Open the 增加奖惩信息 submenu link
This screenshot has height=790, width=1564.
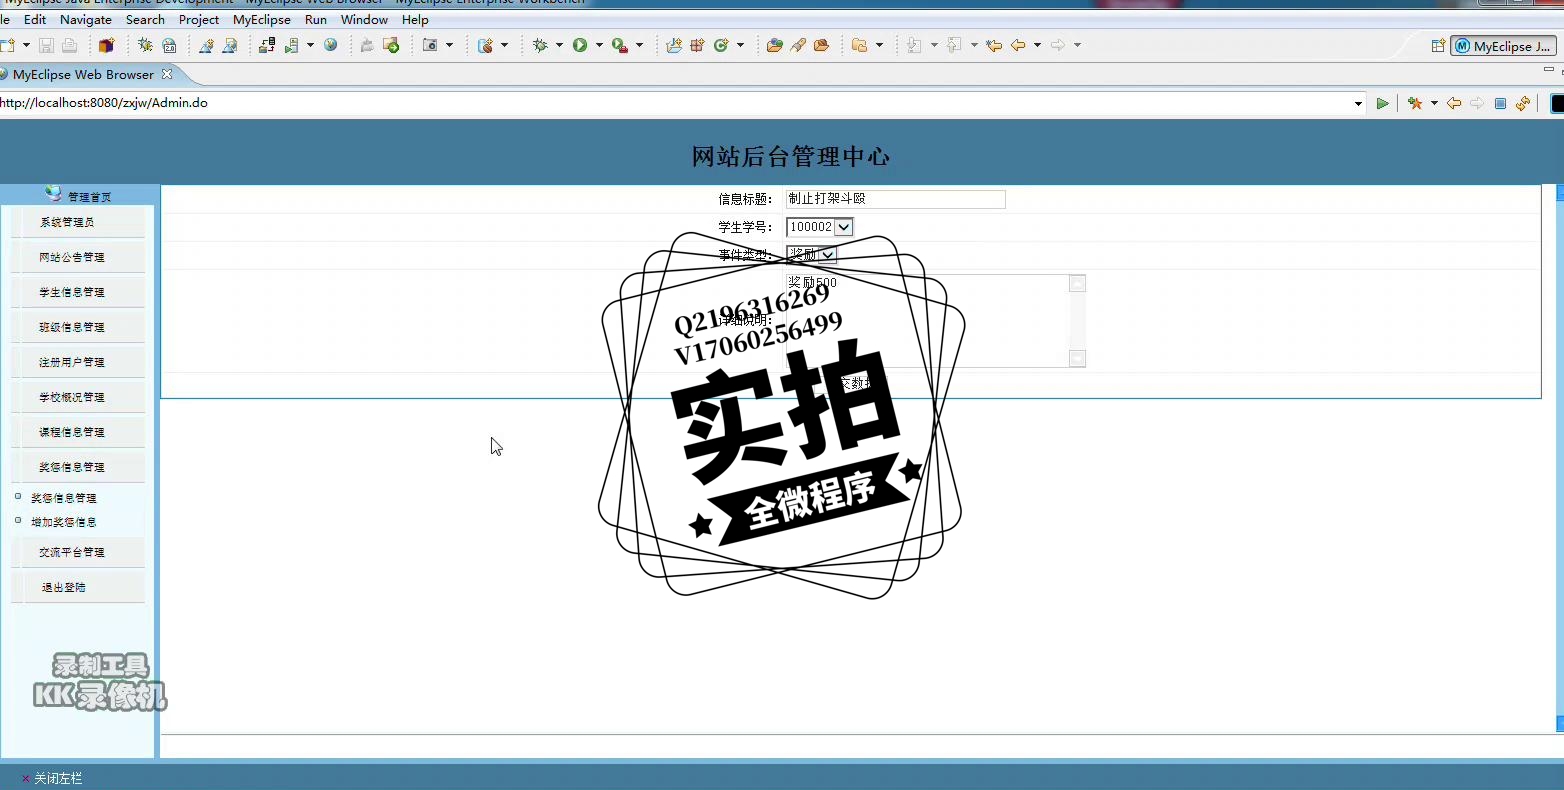pyautogui.click(x=64, y=522)
